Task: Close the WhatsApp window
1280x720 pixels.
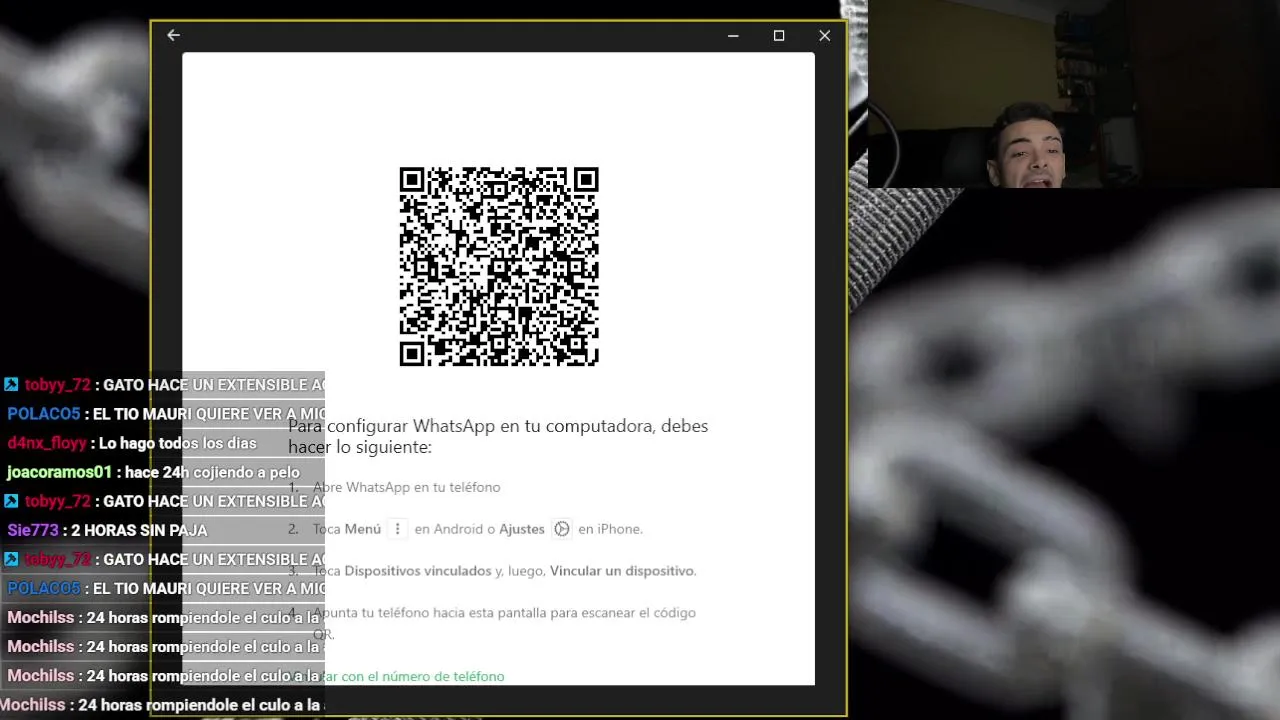Action: 824,35
